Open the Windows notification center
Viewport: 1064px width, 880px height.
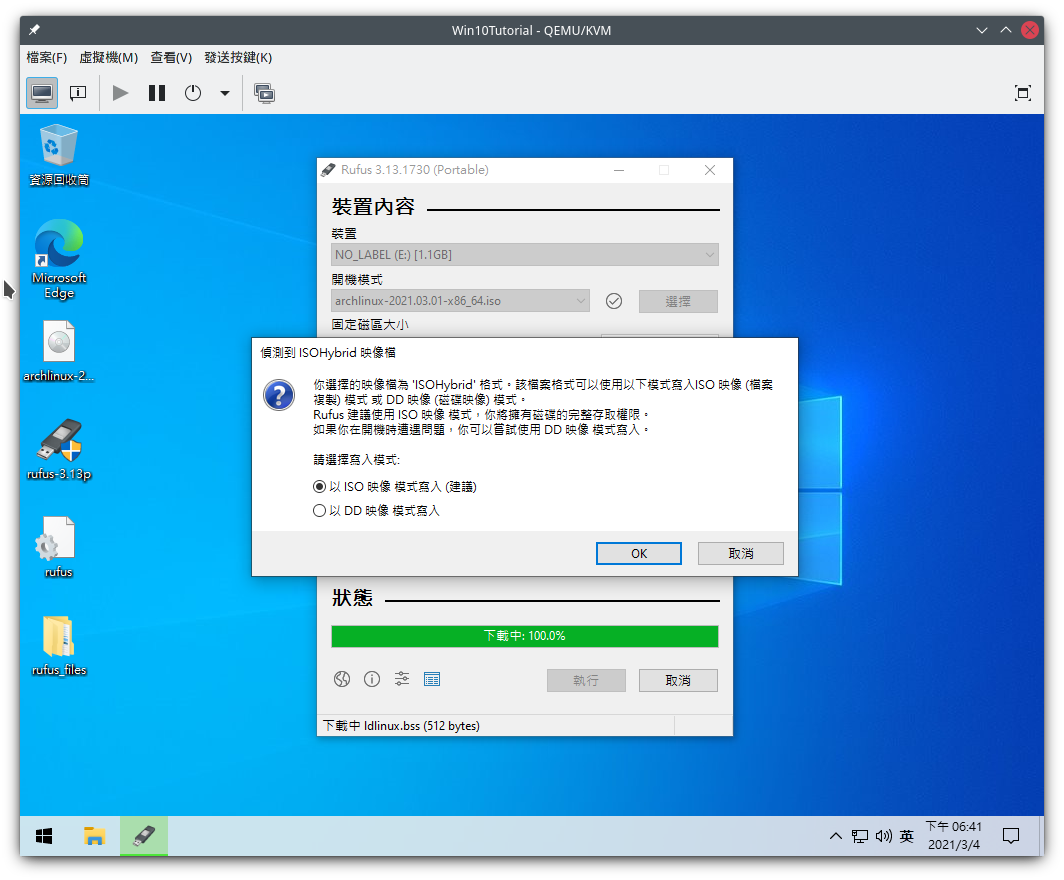pyautogui.click(x=1011, y=837)
